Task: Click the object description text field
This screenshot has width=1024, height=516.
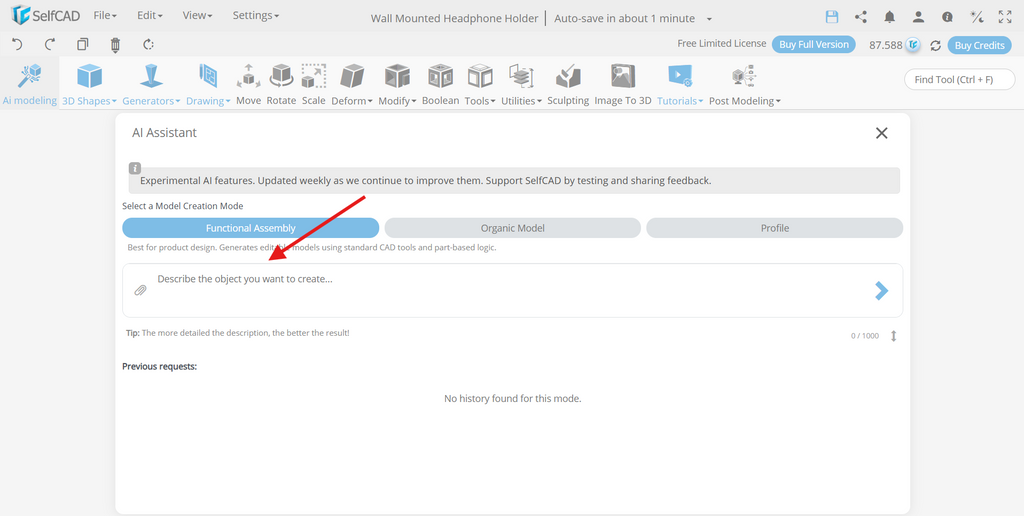Action: pyautogui.click(x=513, y=290)
